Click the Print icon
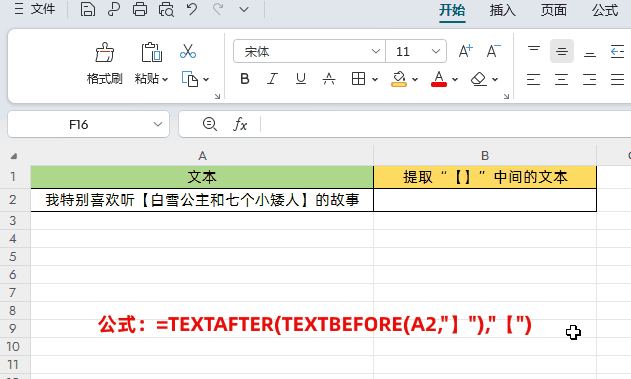Screen dimensions: 631x379 coord(140,9)
